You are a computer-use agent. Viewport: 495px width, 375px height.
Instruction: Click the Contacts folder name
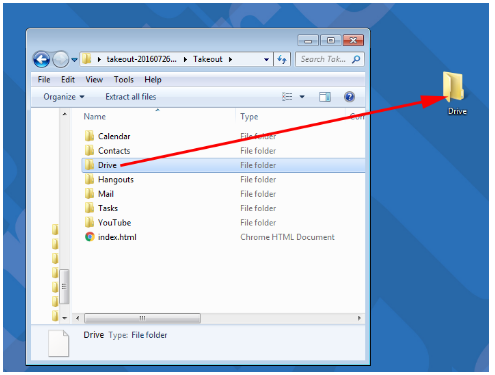coord(114,151)
